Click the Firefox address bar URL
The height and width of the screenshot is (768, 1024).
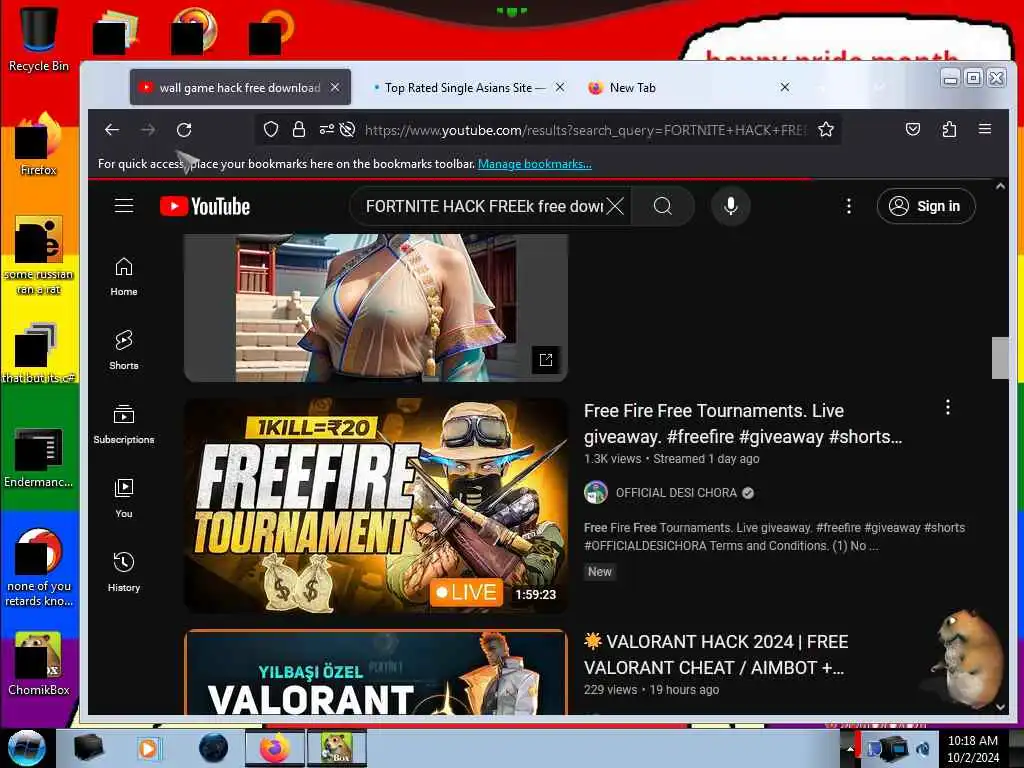pyautogui.click(x=585, y=130)
